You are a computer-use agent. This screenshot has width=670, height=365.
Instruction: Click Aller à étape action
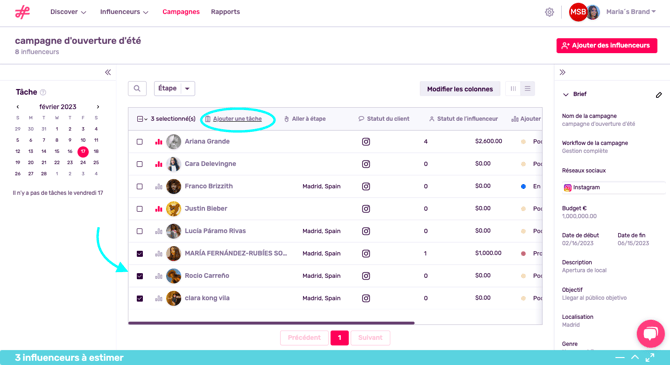coord(305,119)
